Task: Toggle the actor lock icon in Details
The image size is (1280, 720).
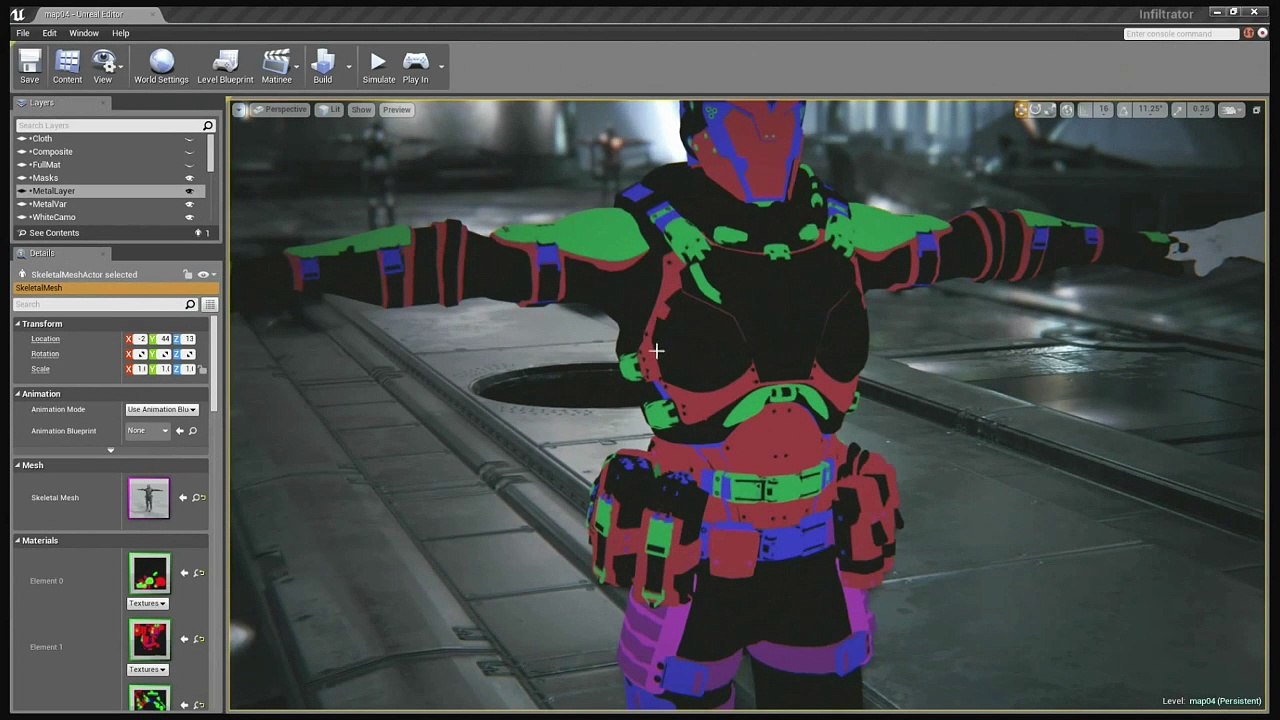Action: (x=187, y=274)
